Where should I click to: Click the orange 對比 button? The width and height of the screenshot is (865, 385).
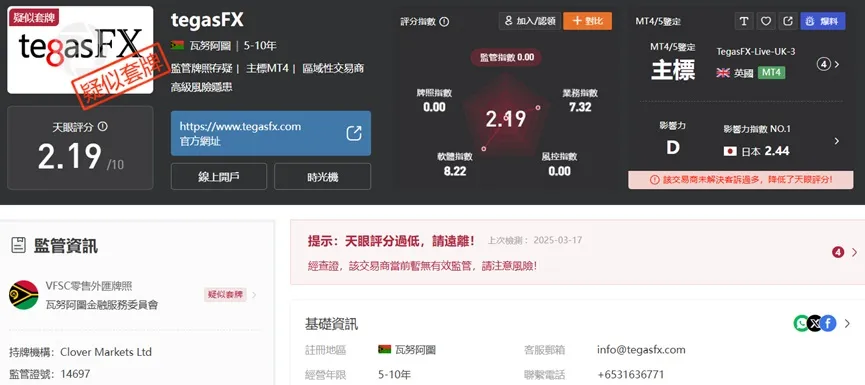588,21
